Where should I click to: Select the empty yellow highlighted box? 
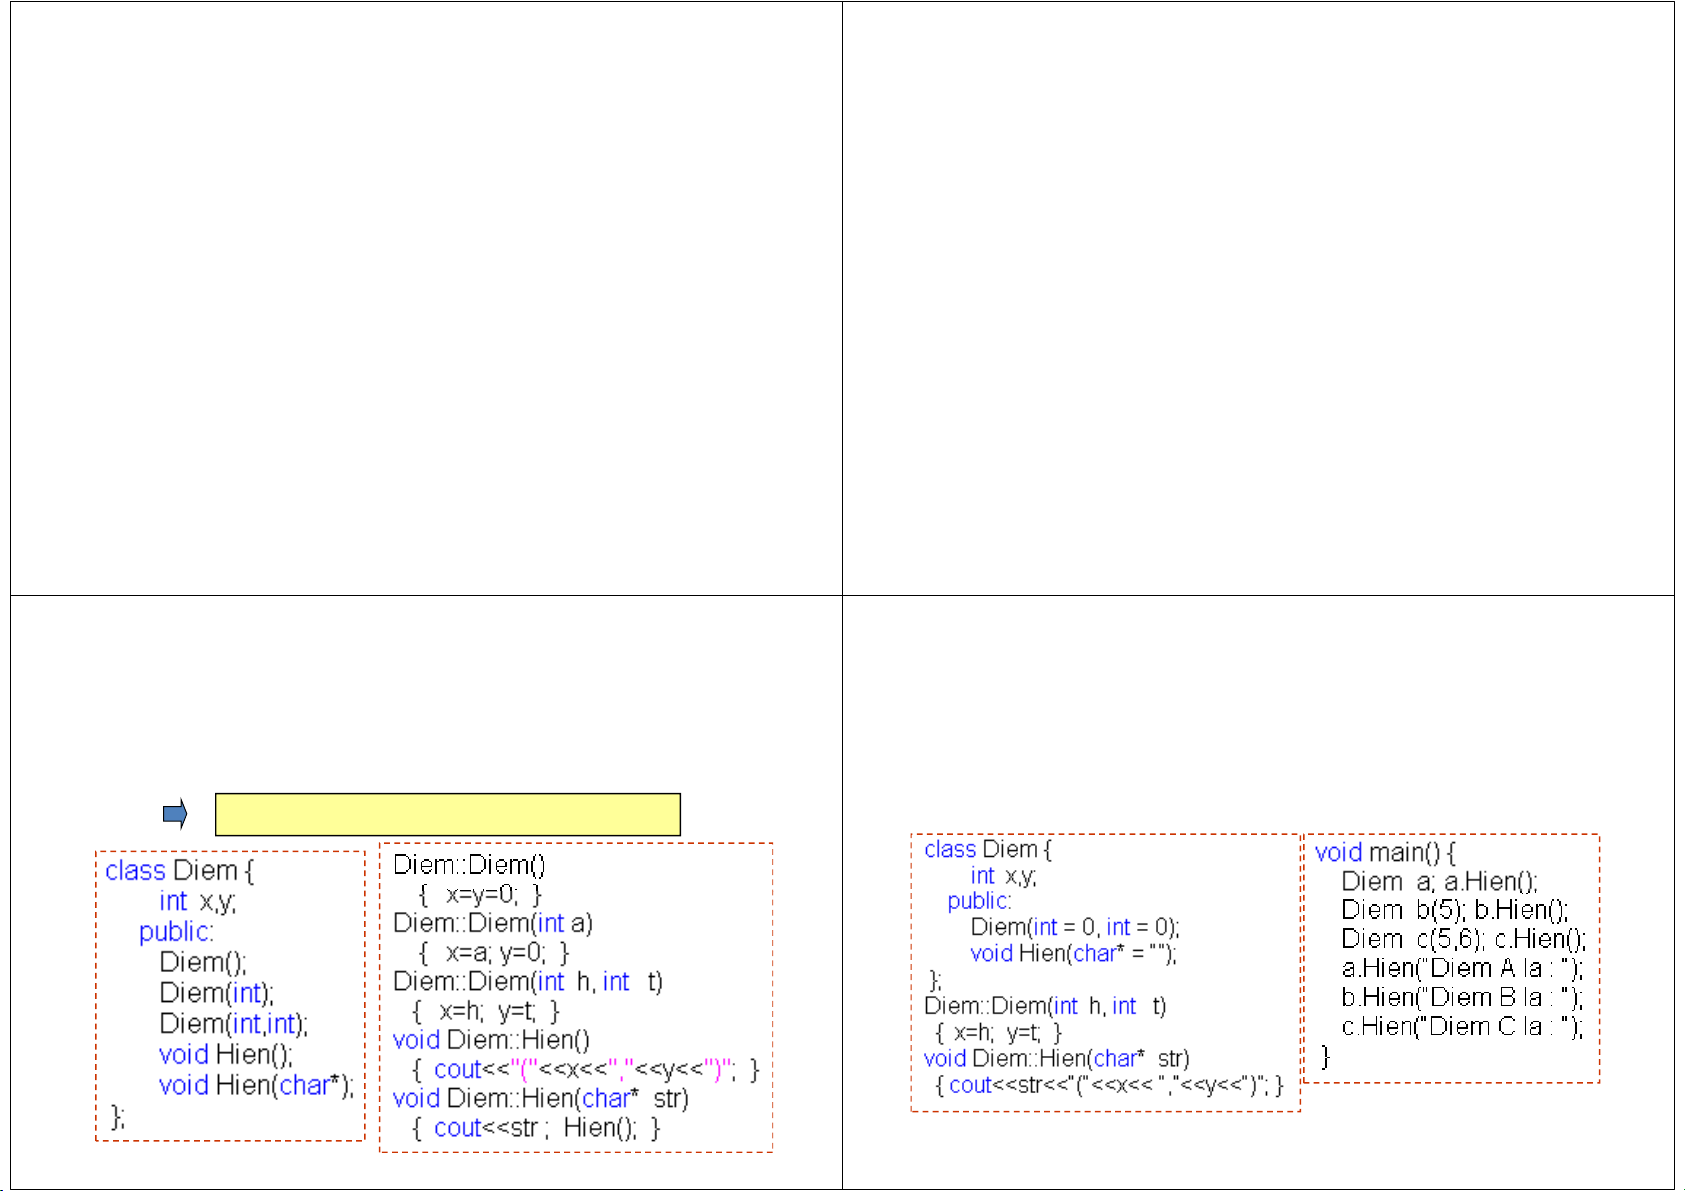click(447, 814)
